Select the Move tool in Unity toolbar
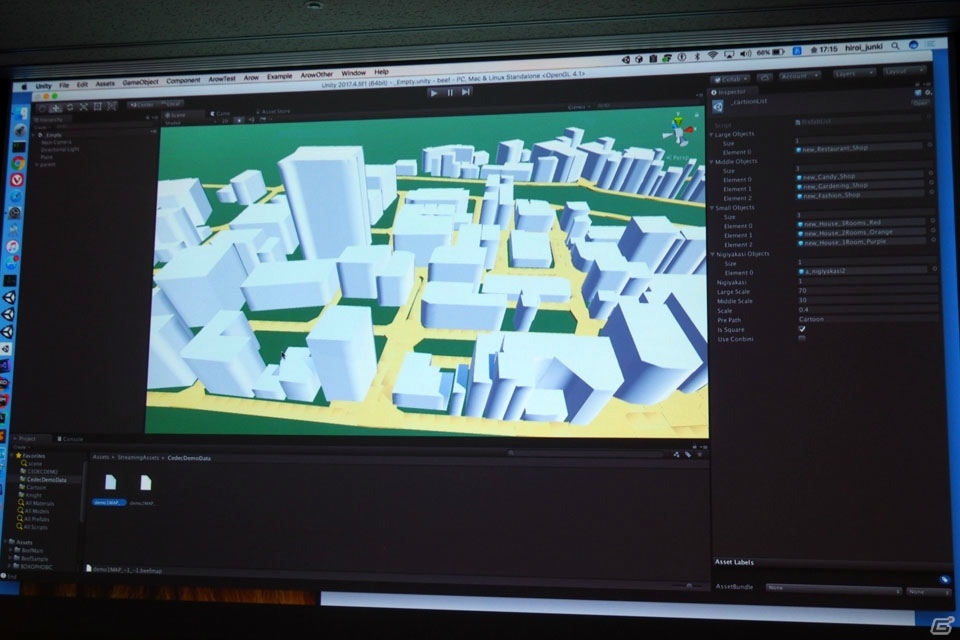960x640 pixels. (56, 108)
